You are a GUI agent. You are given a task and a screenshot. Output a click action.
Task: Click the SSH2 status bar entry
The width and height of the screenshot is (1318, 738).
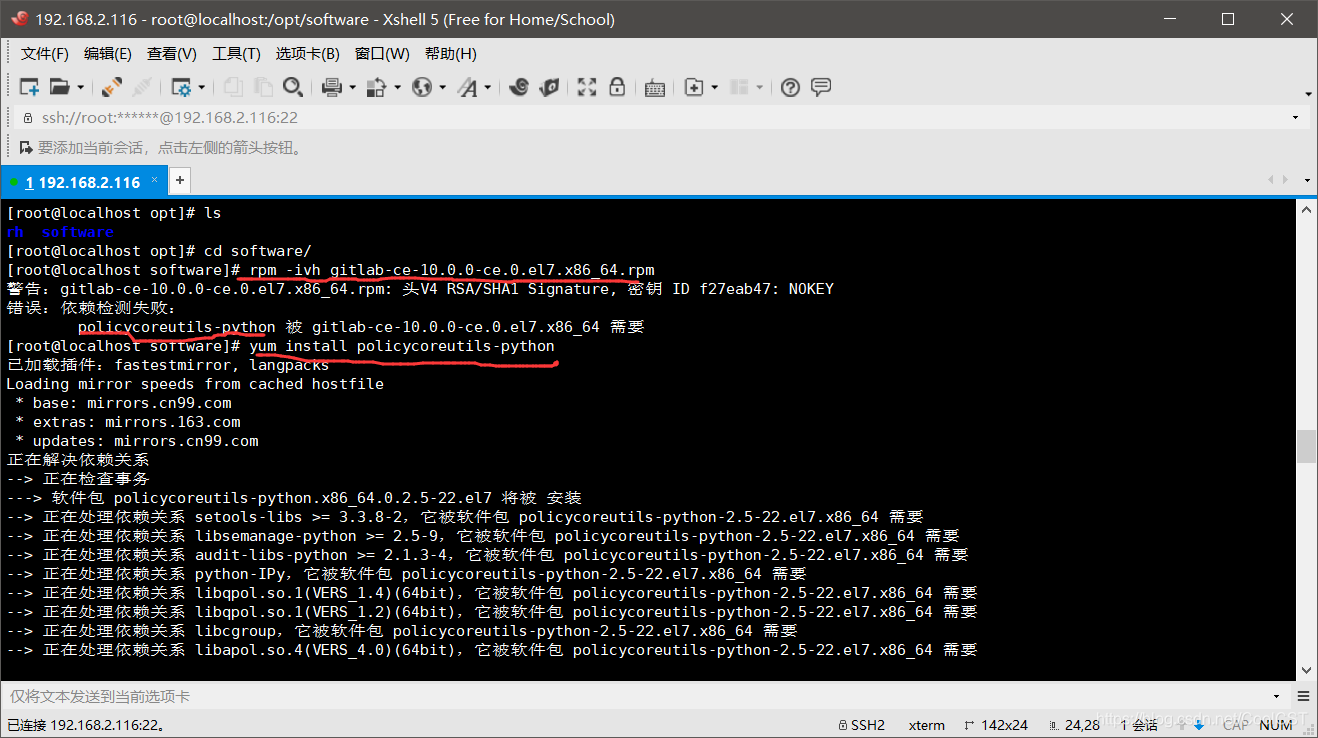point(860,725)
